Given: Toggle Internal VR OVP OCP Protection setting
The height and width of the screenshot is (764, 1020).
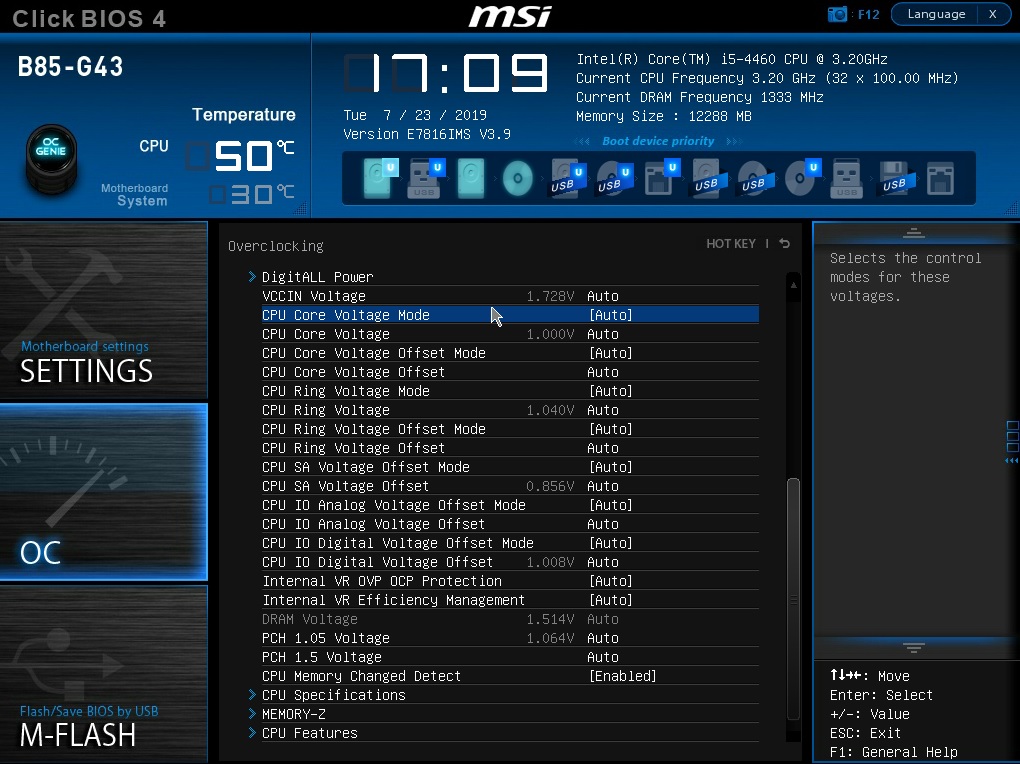Looking at the screenshot, I should point(610,581).
